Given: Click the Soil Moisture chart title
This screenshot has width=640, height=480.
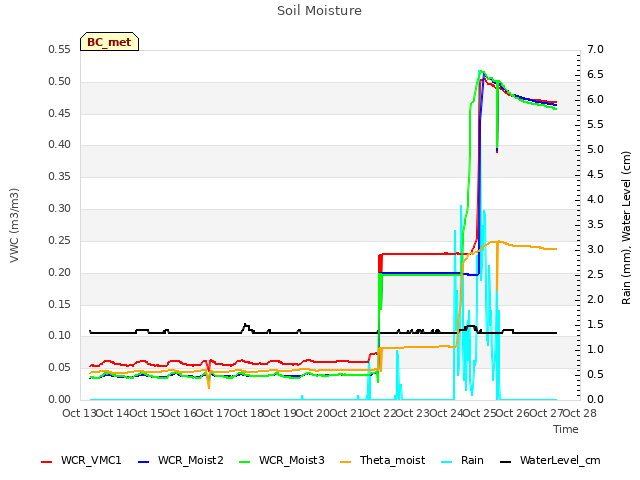Looking at the screenshot, I should coord(319,11).
